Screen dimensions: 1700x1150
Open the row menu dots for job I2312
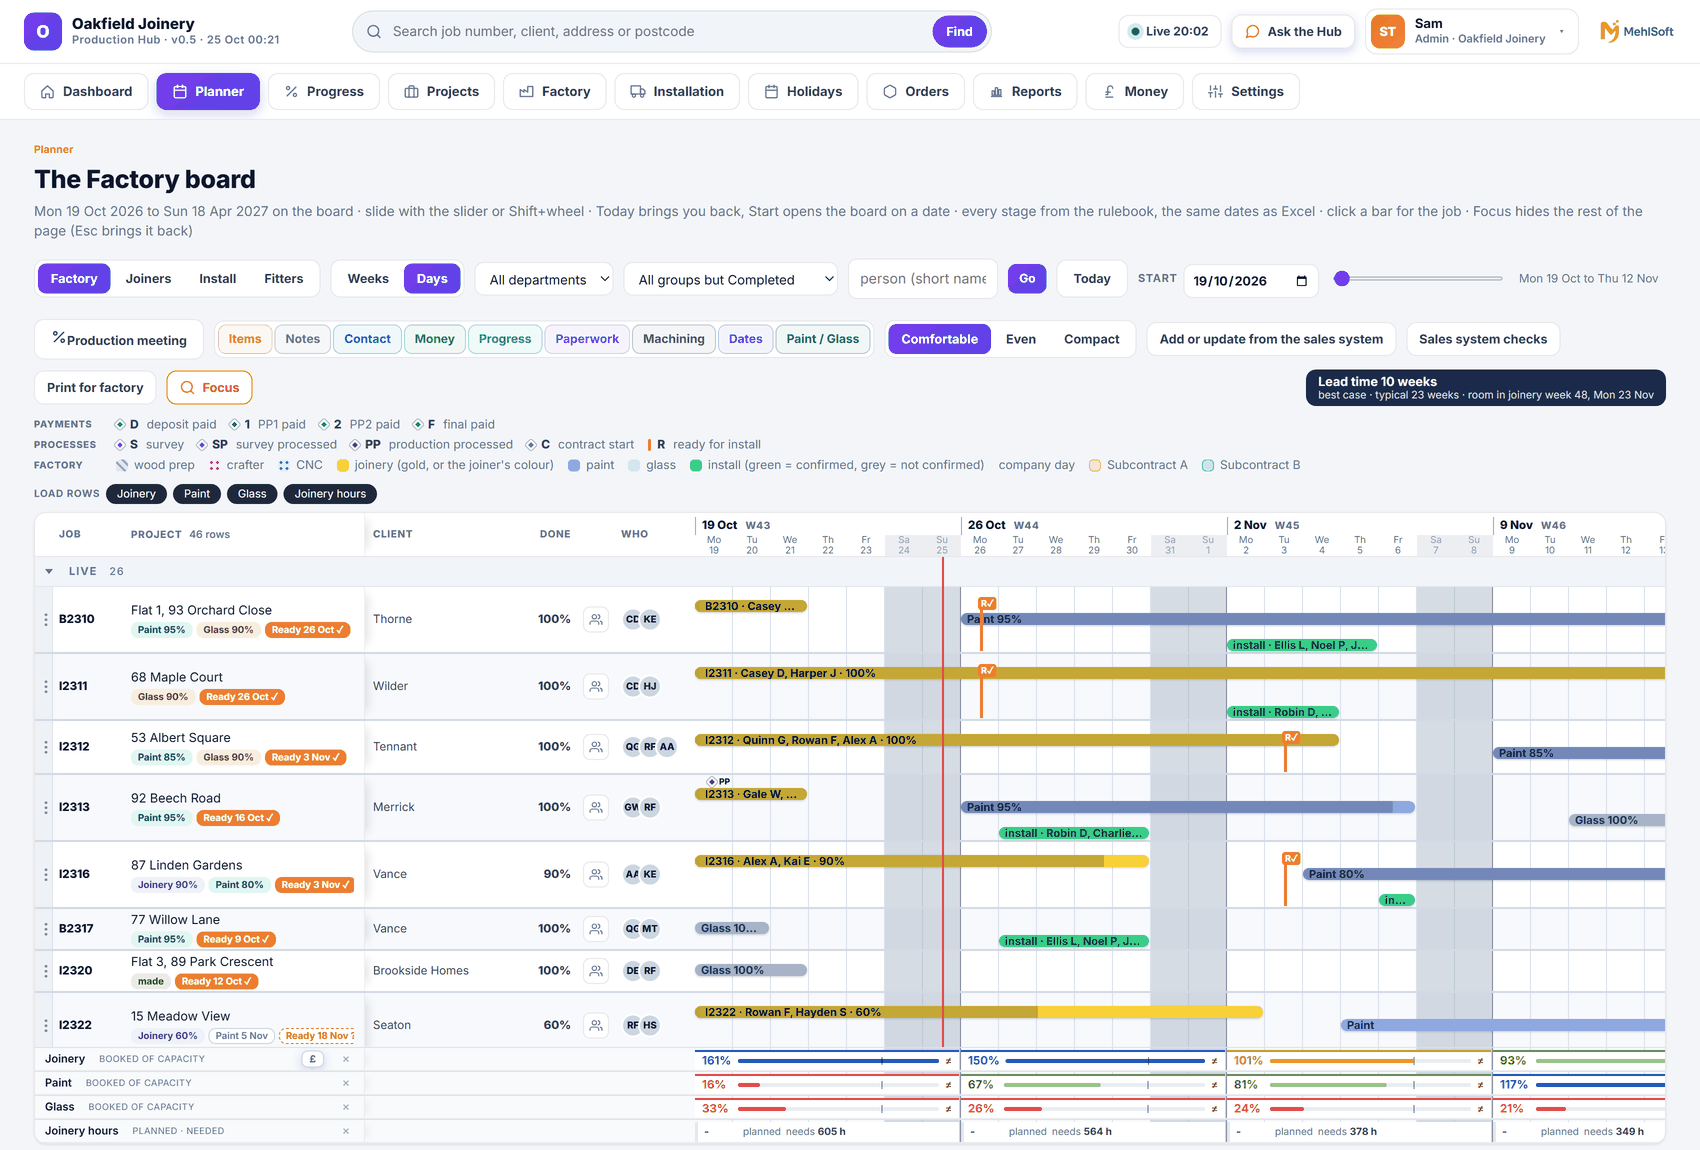tap(46, 747)
